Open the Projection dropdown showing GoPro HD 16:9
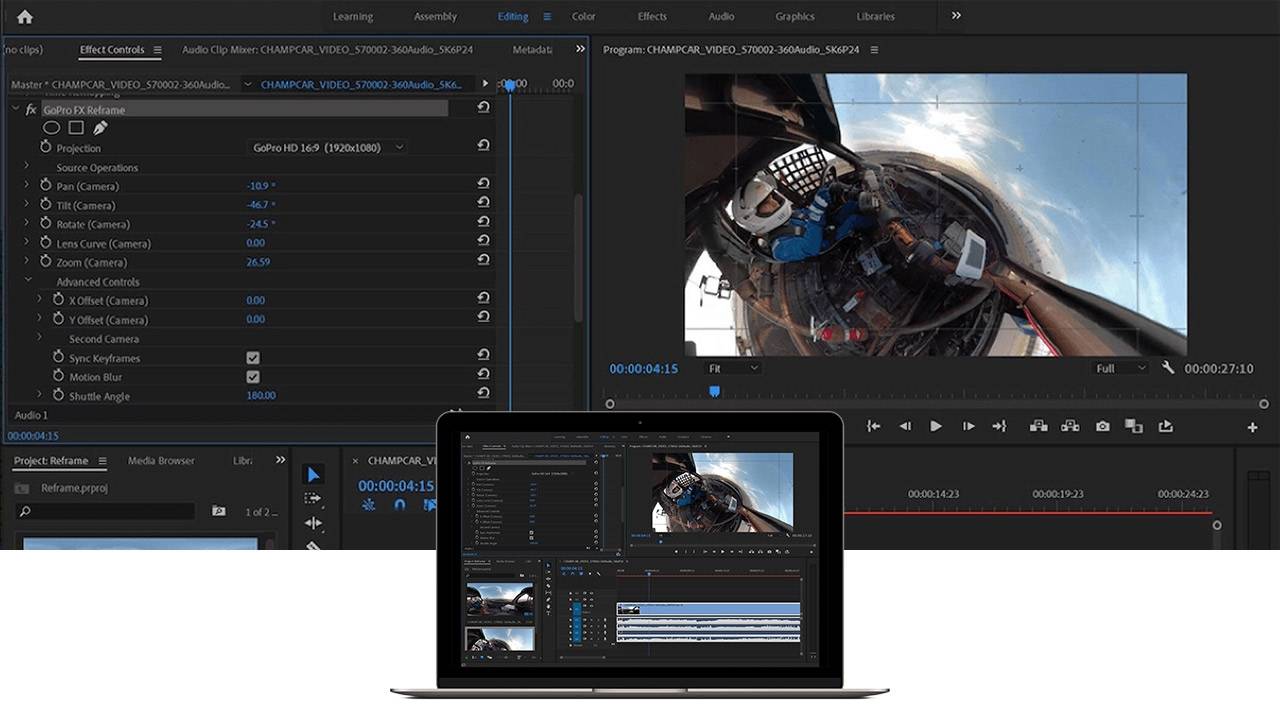This screenshot has width=1280, height=720. point(328,148)
